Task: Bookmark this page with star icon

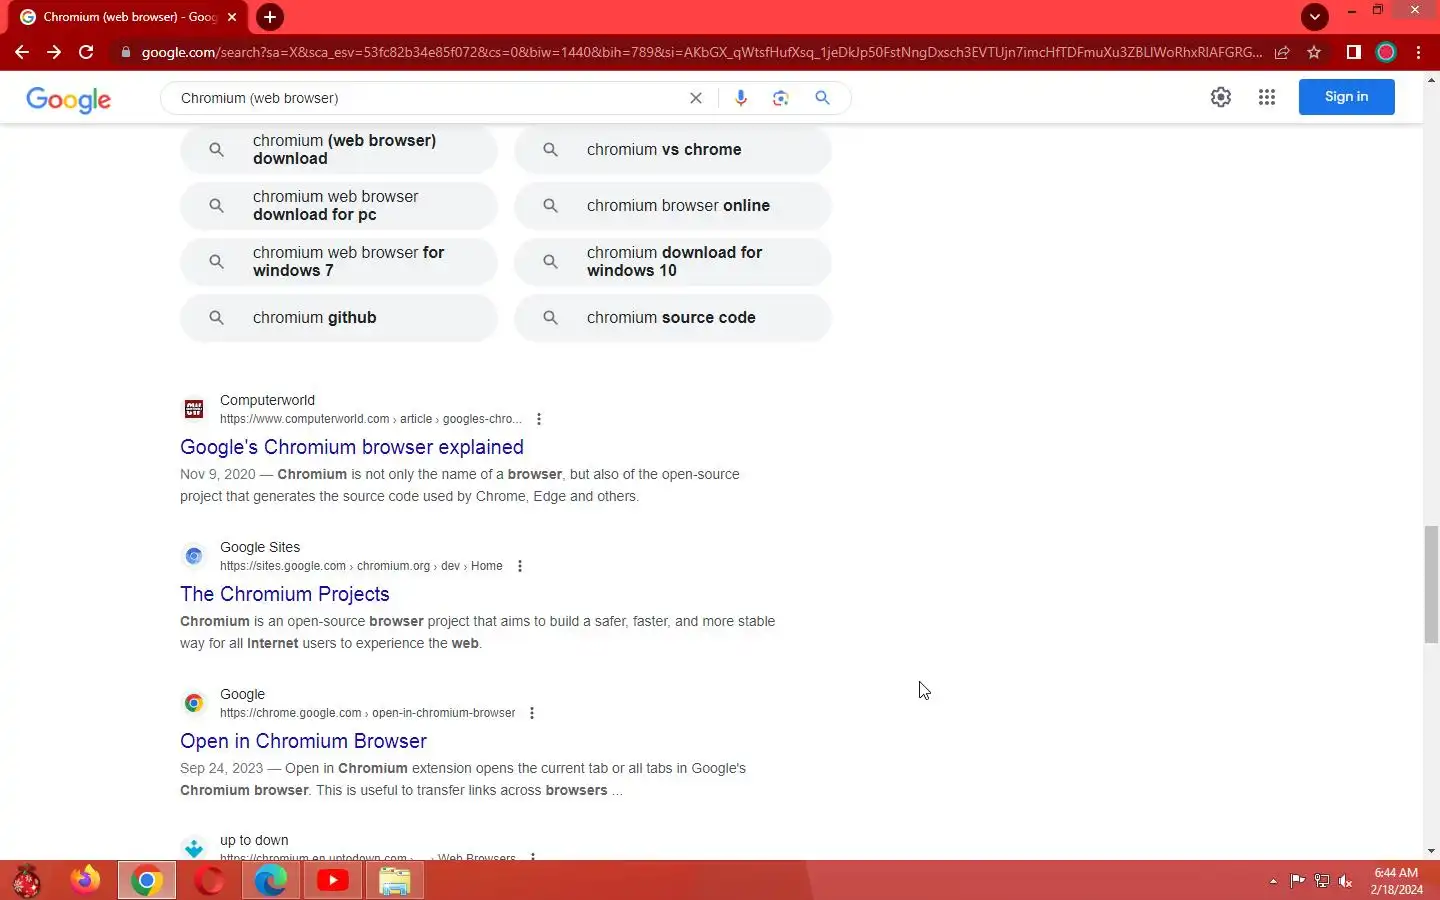Action: coord(1314,52)
